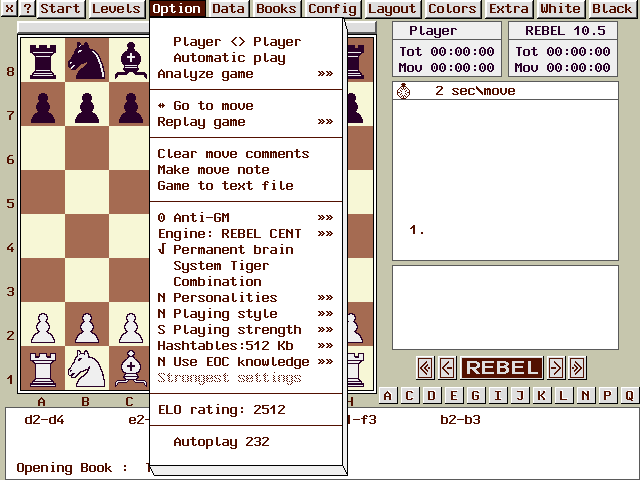
Task: Click the L letter button
Action: point(564,396)
